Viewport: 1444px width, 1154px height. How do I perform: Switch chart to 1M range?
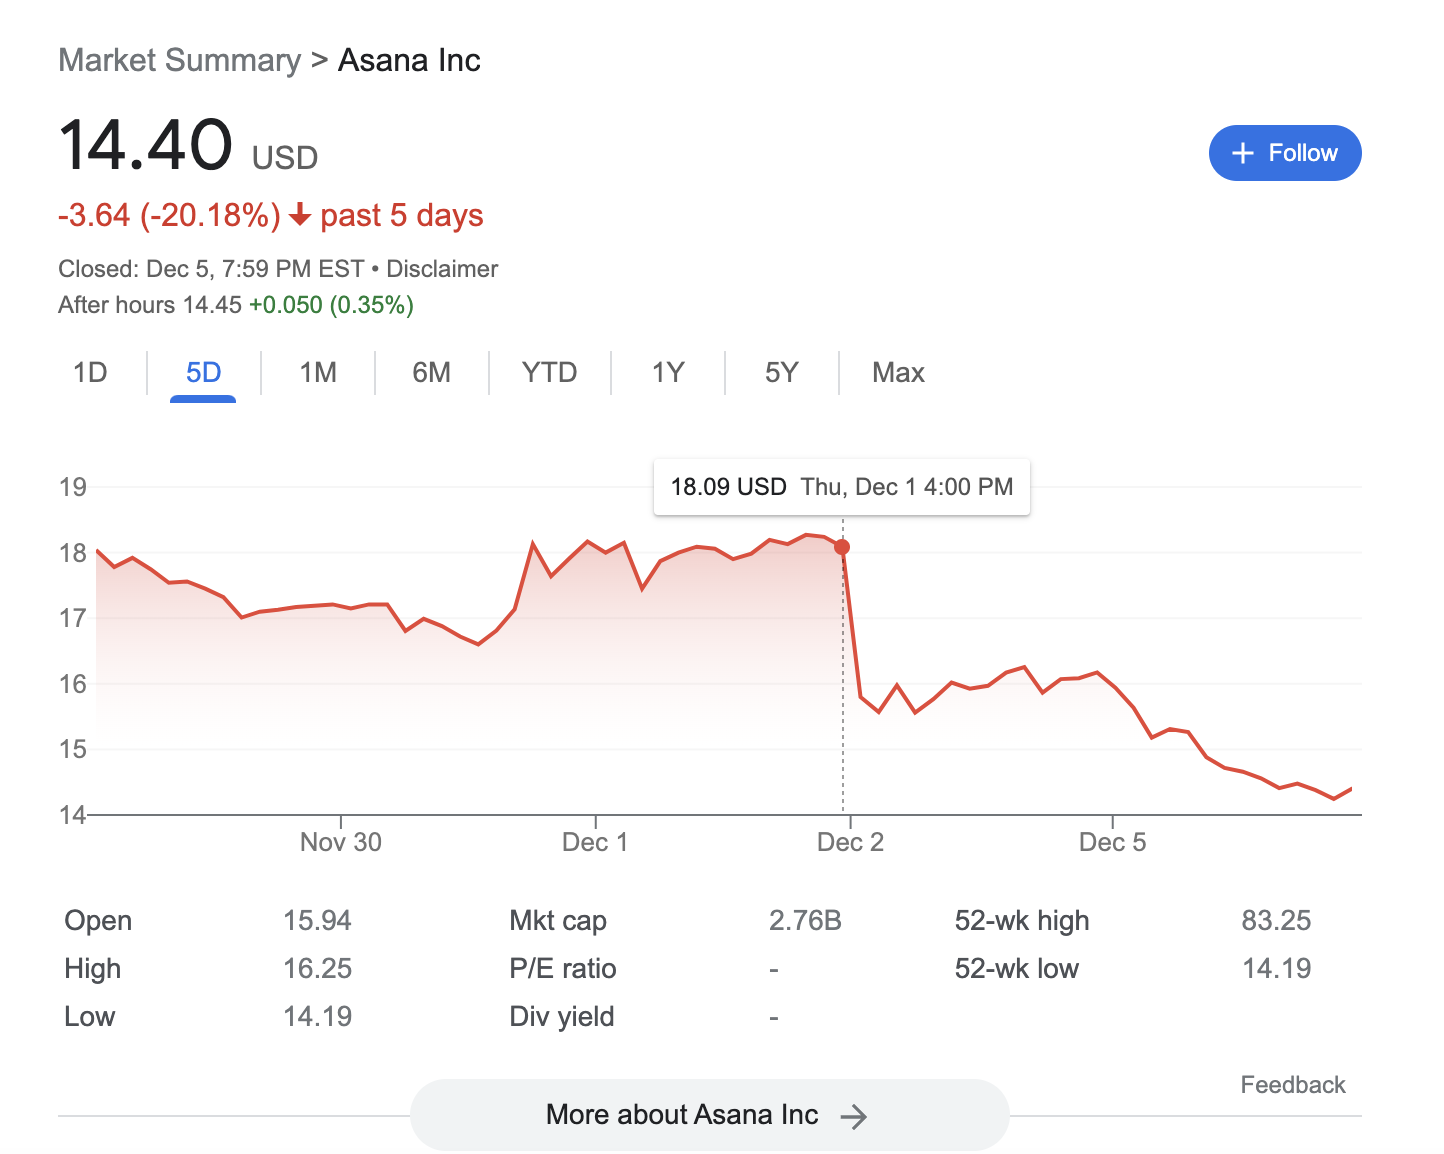click(x=318, y=373)
